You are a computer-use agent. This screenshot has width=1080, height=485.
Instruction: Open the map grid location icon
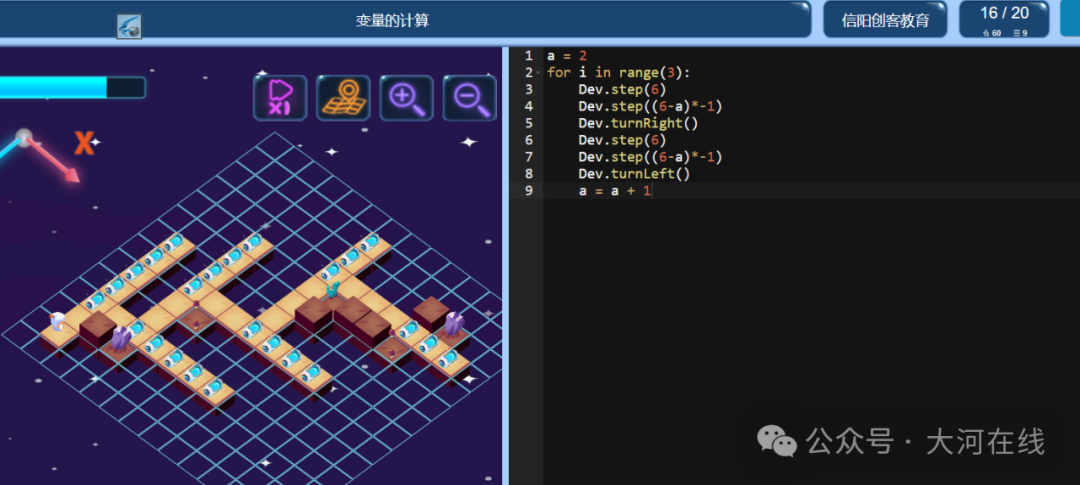pos(343,98)
